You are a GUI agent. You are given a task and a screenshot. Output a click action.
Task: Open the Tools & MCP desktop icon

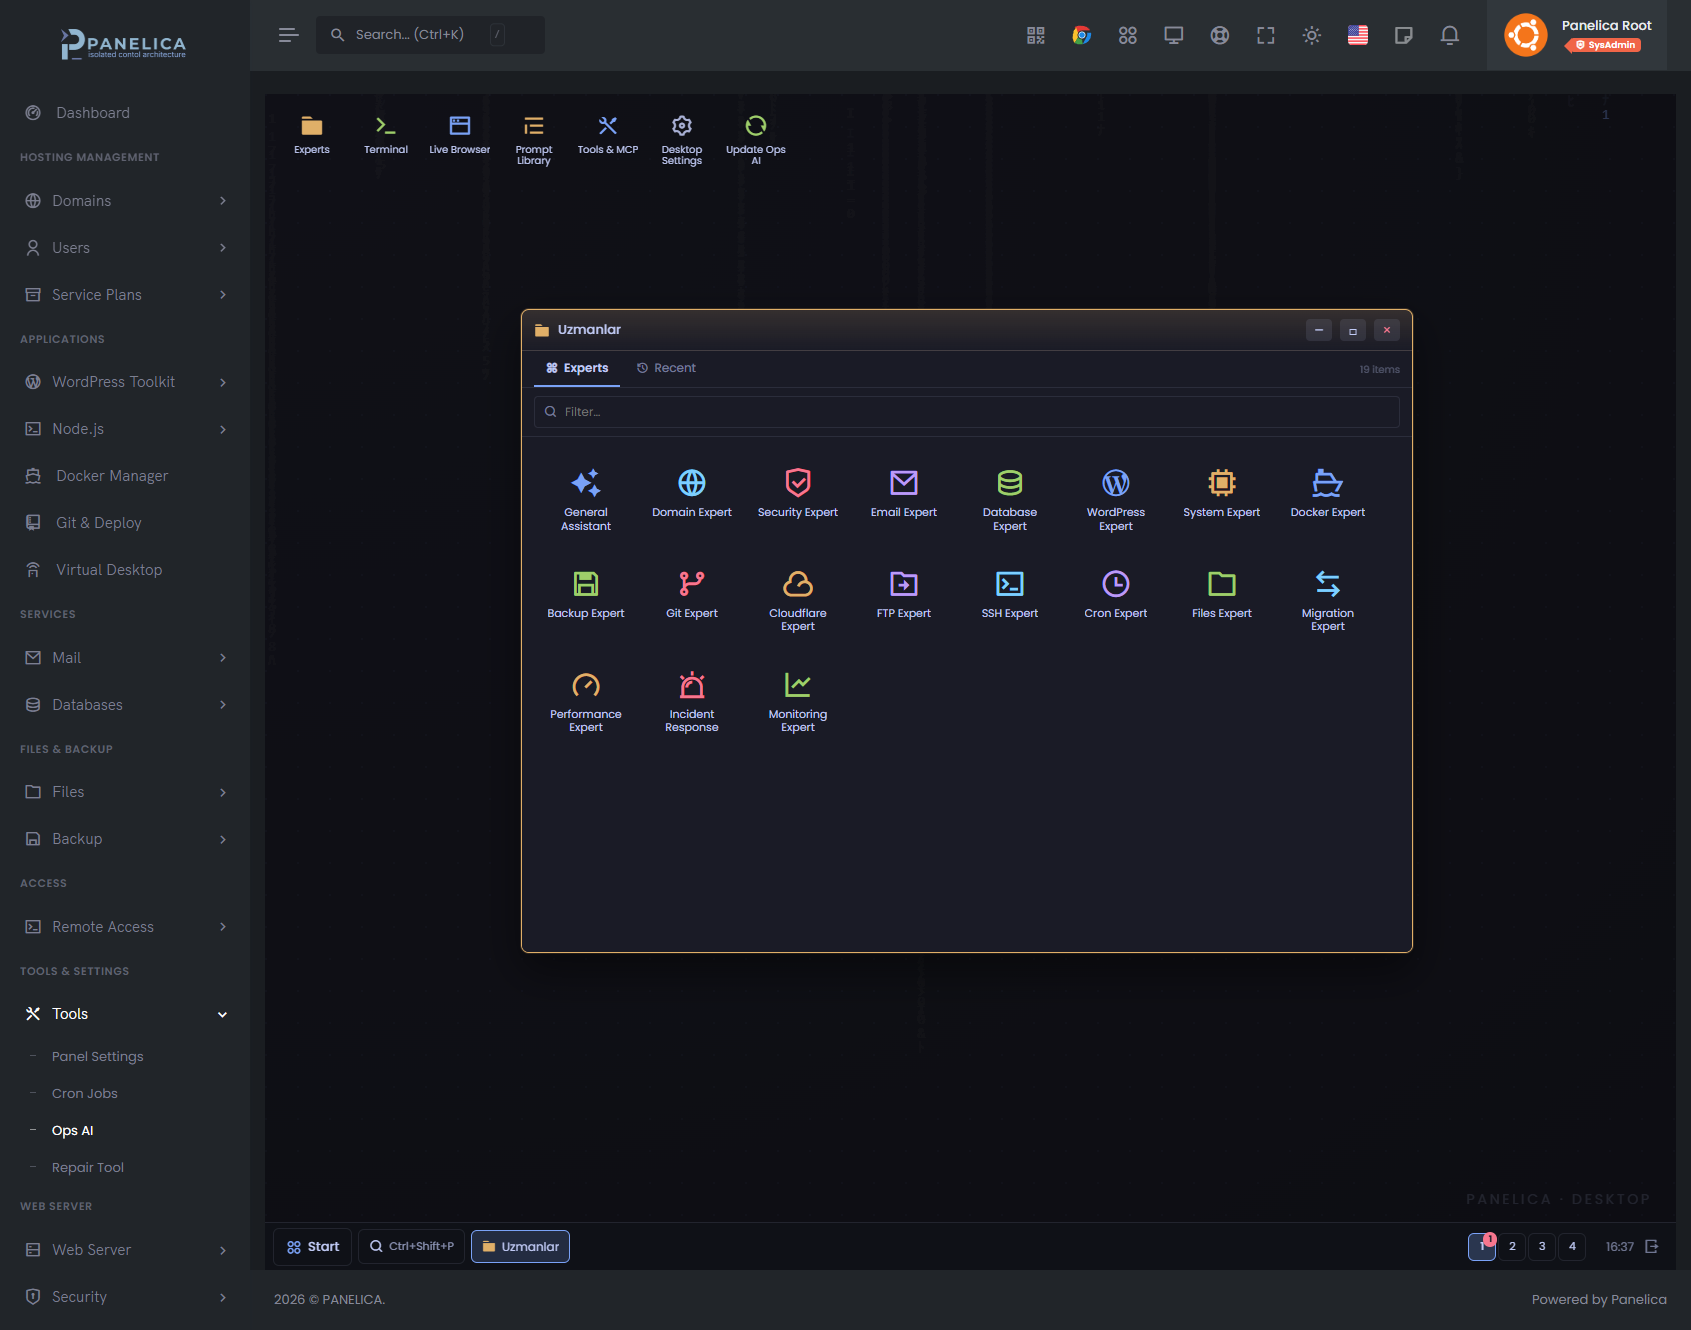608,135
